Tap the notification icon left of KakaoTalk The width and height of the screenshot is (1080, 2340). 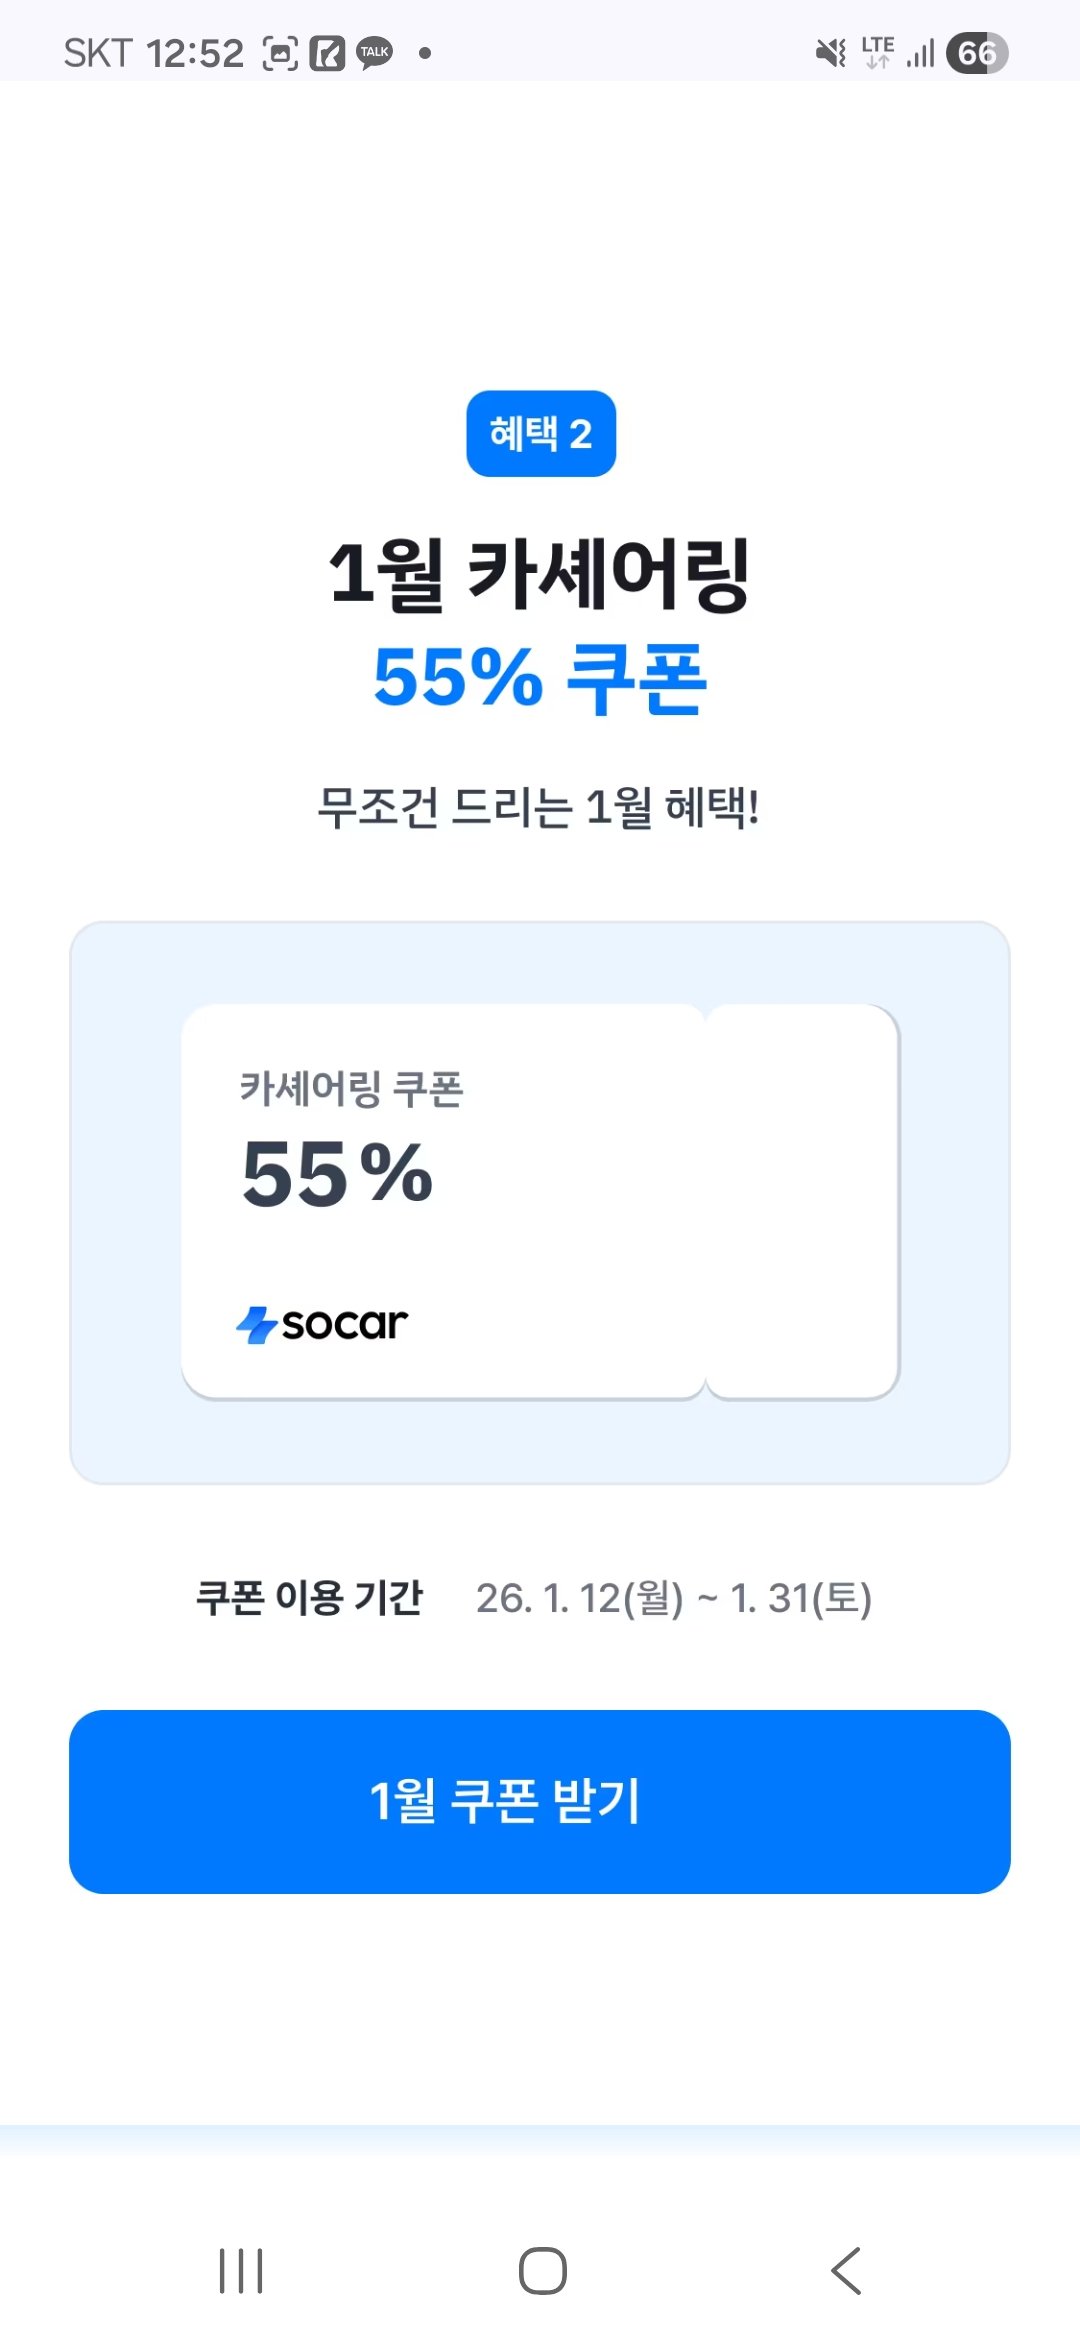coord(327,53)
